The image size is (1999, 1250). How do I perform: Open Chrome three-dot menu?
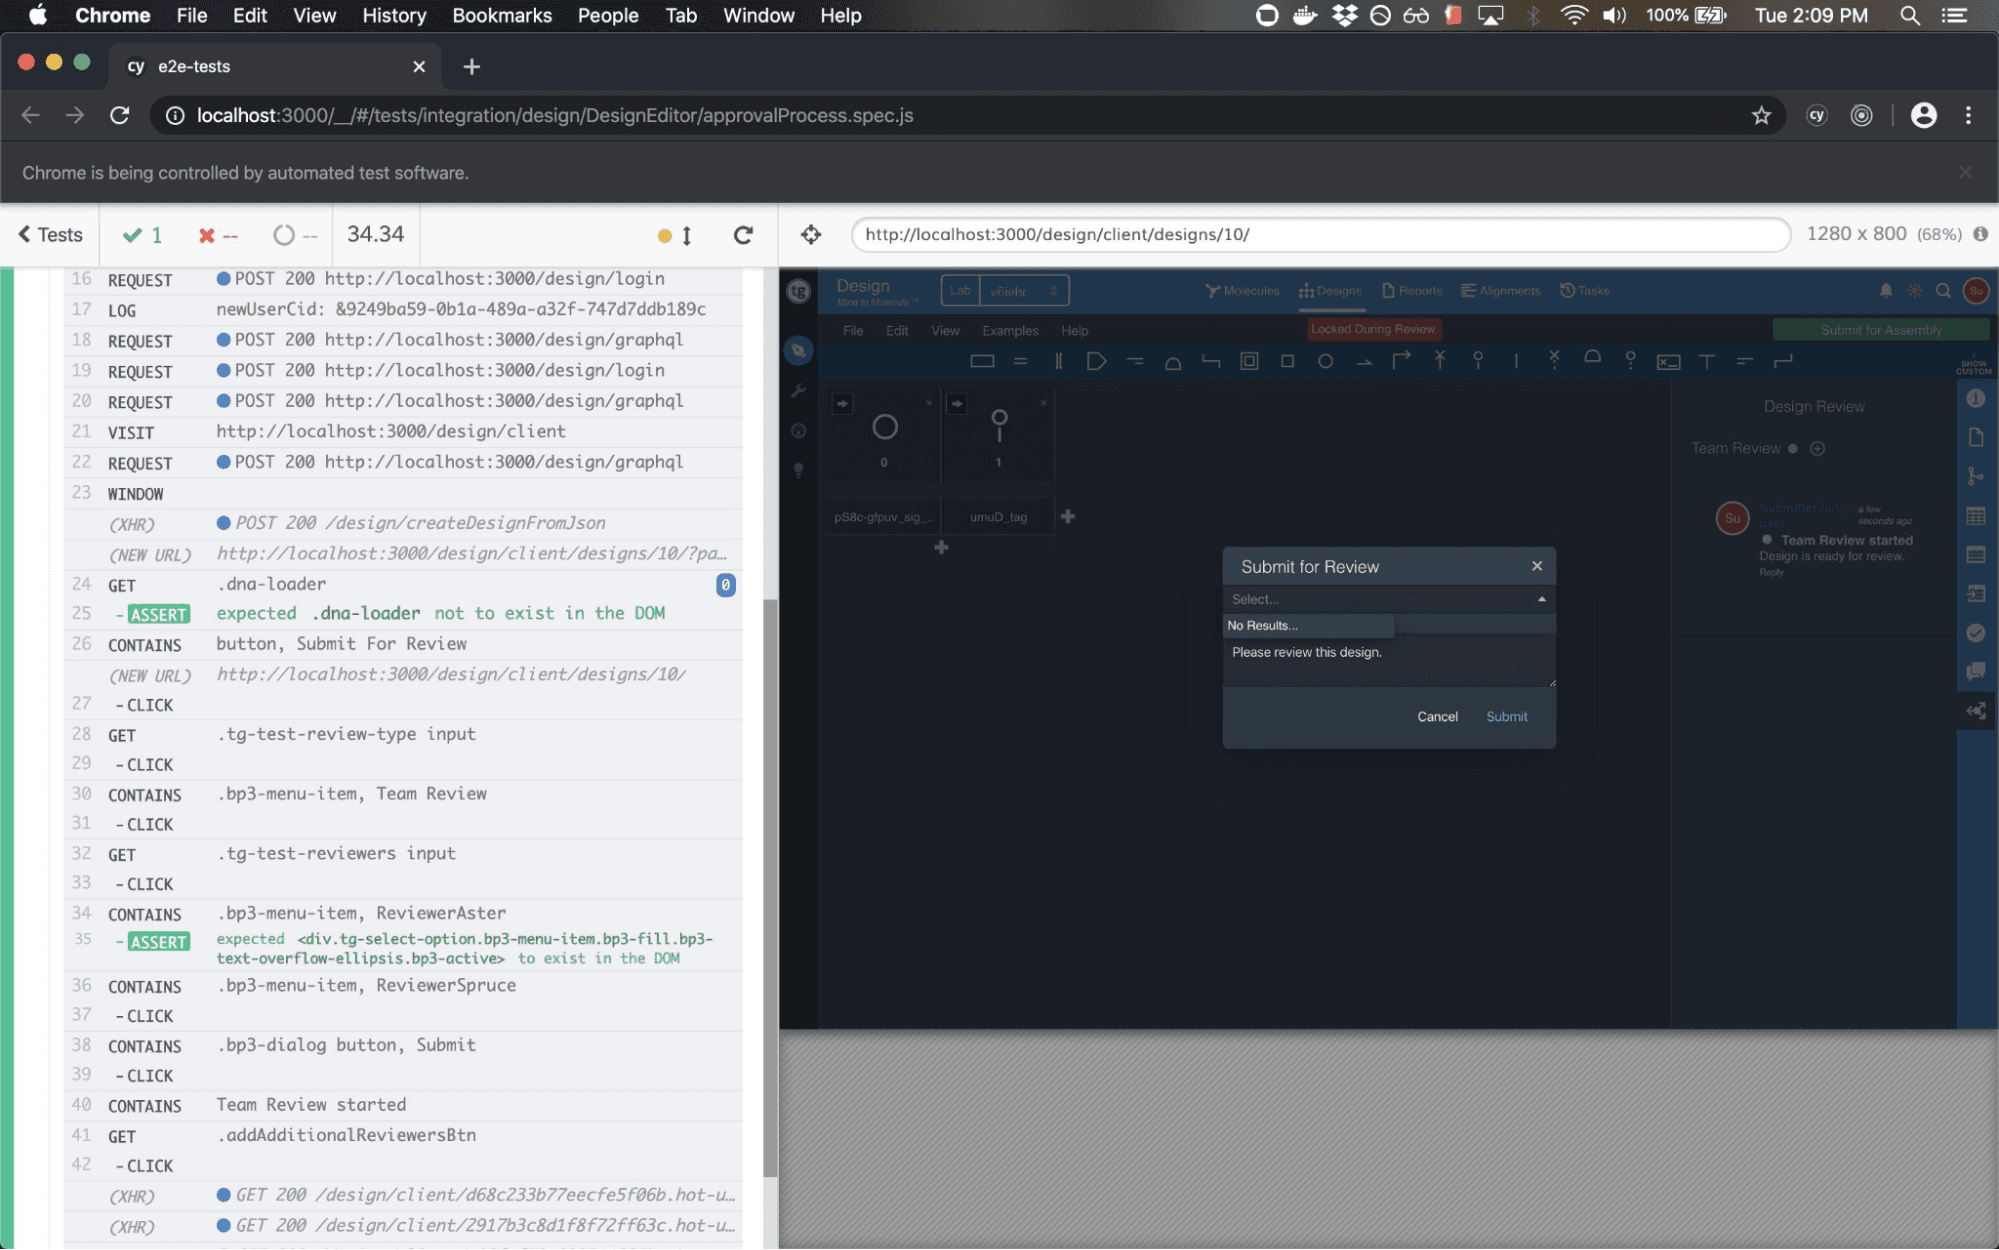tap(1968, 115)
